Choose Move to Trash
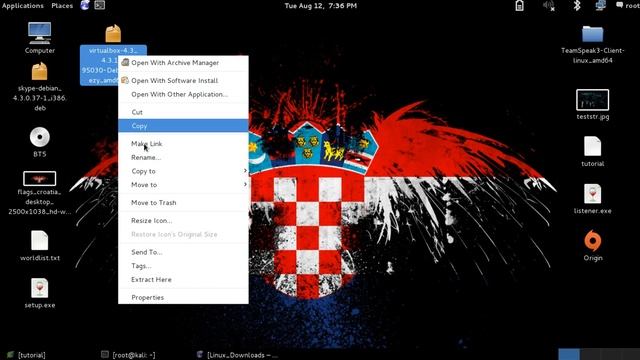This screenshot has width=640, height=360. pos(183,202)
